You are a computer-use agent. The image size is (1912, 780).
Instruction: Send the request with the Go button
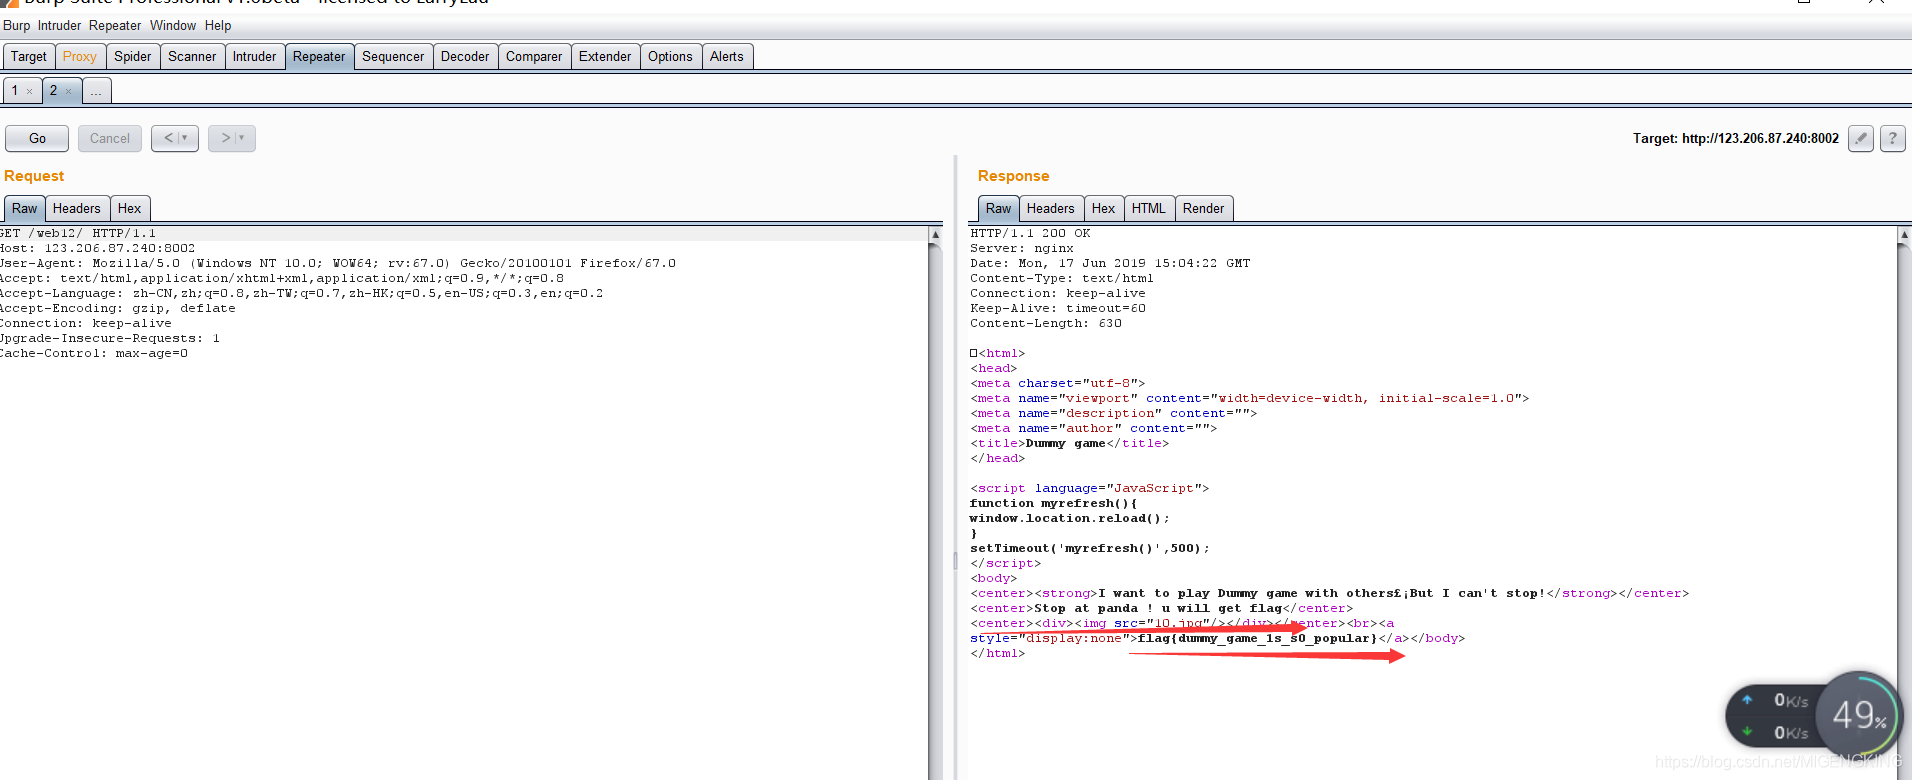[37, 138]
